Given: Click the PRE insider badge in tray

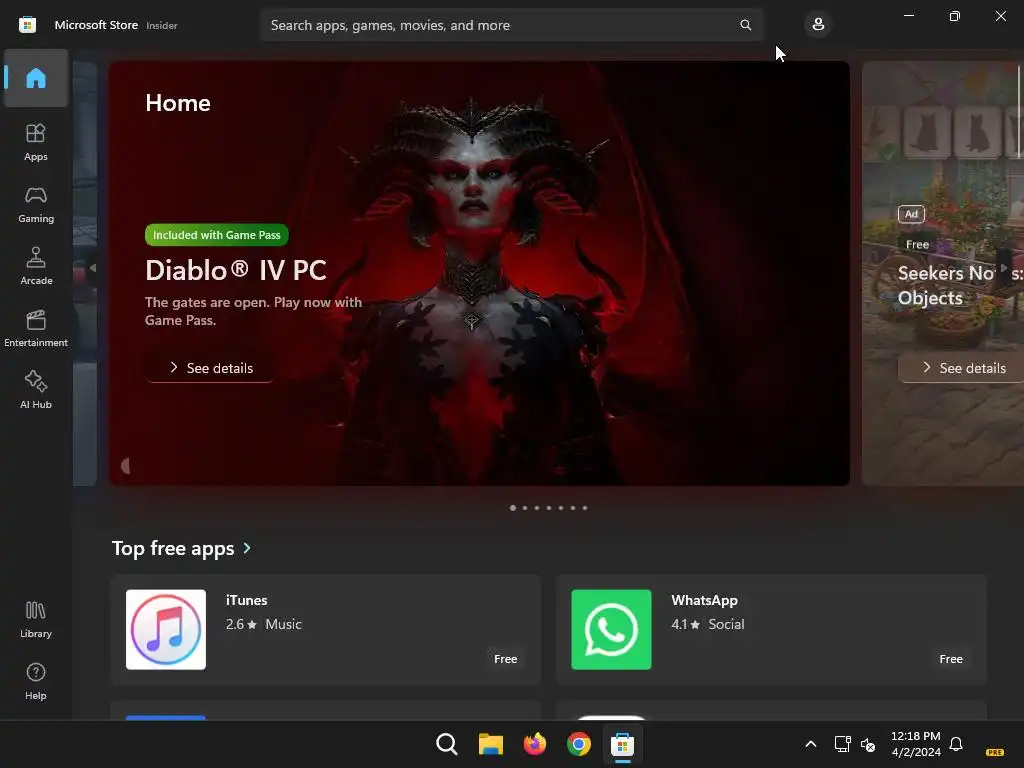Looking at the screenshot, I should 995,752.
